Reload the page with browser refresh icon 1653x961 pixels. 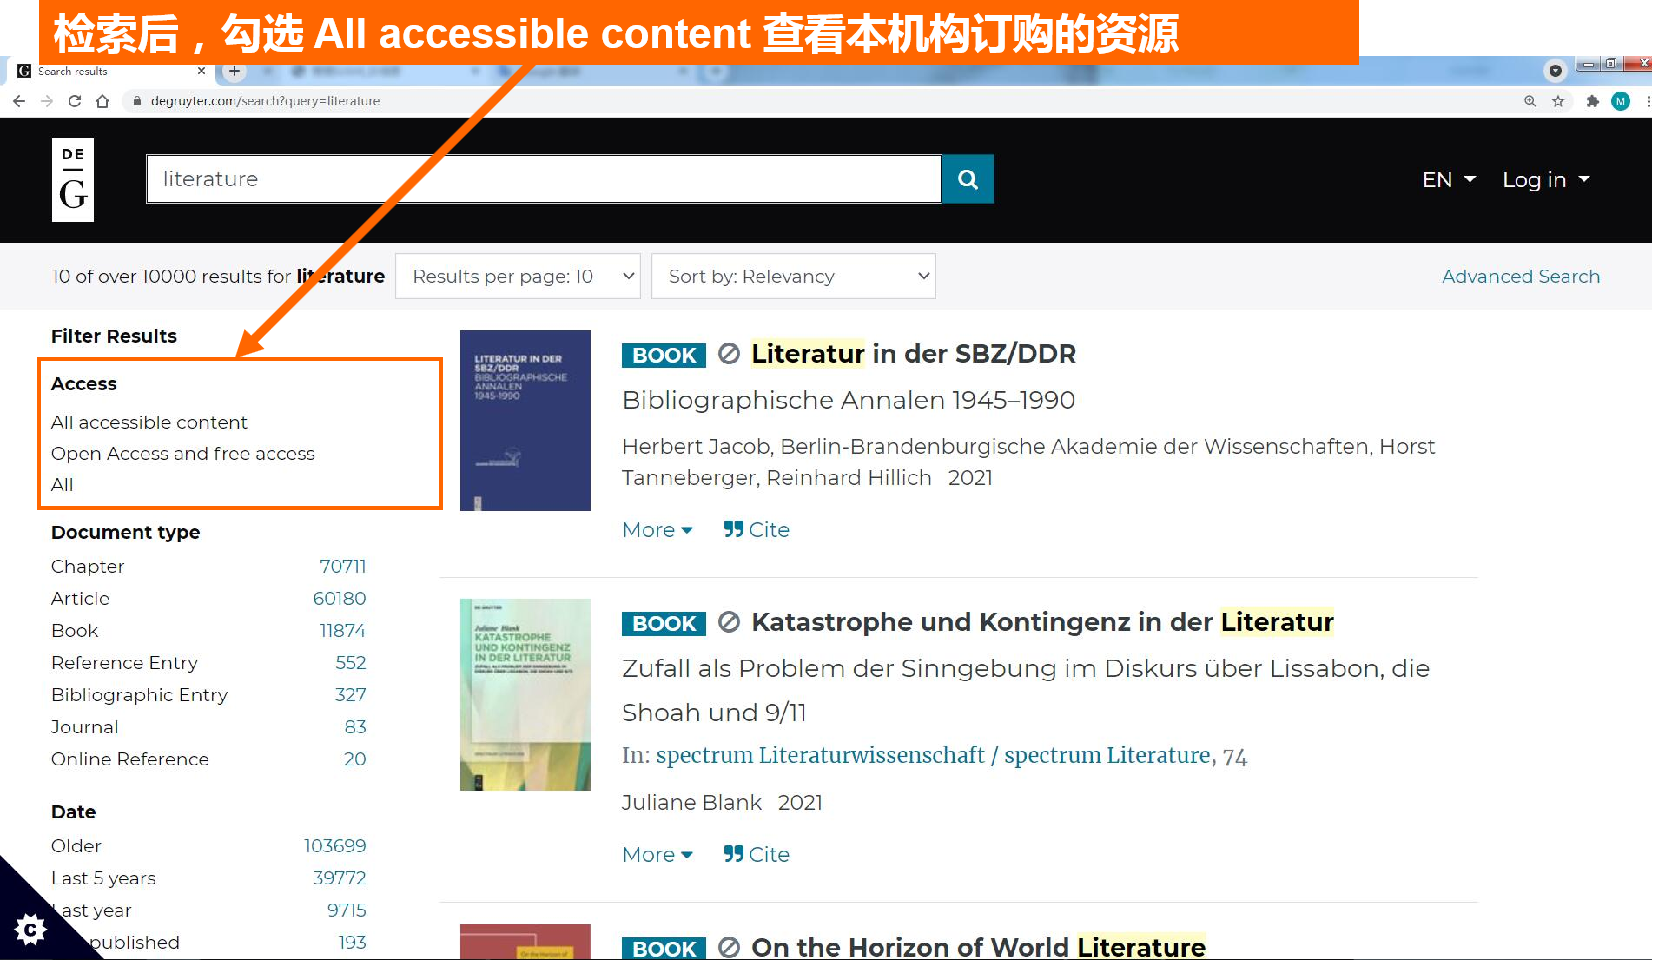coord(74,101)
